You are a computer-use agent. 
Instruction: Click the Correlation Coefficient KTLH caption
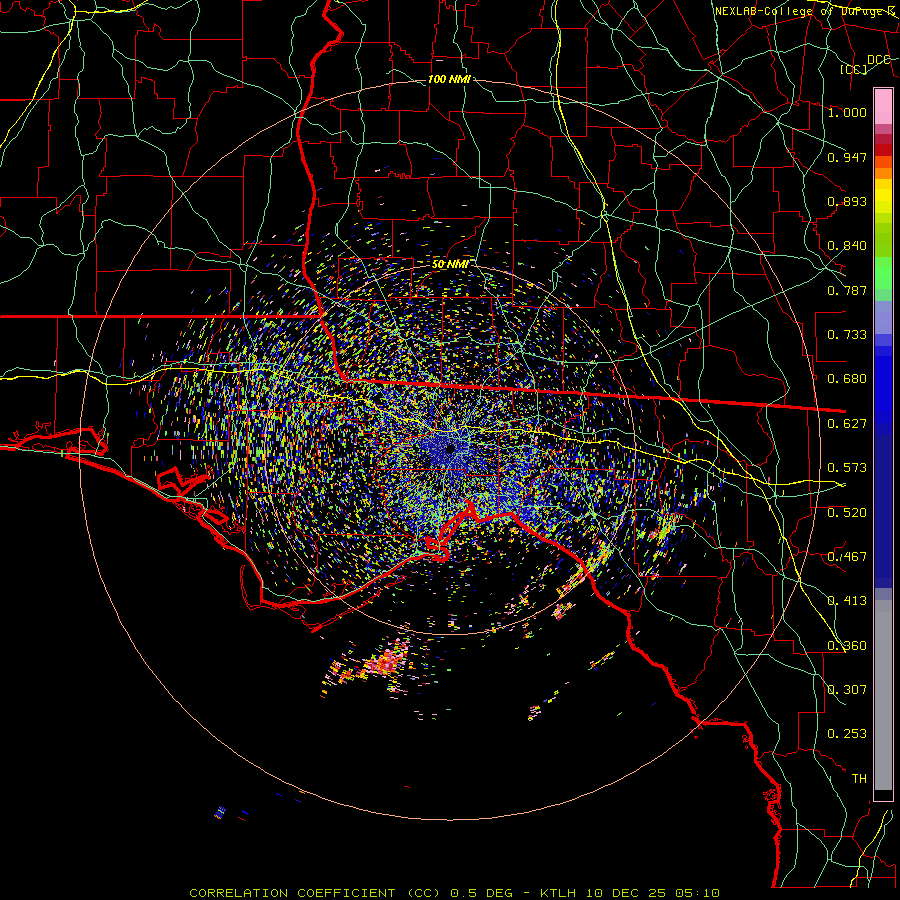pos(454,893)
